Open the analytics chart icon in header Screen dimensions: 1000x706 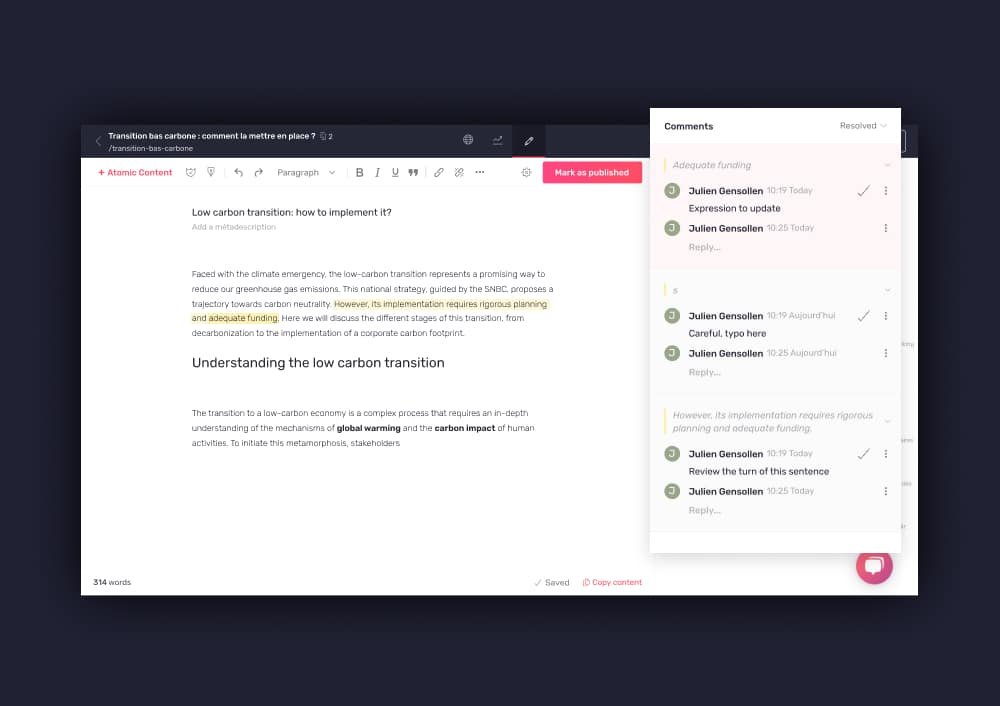click(x=497, y=140)
